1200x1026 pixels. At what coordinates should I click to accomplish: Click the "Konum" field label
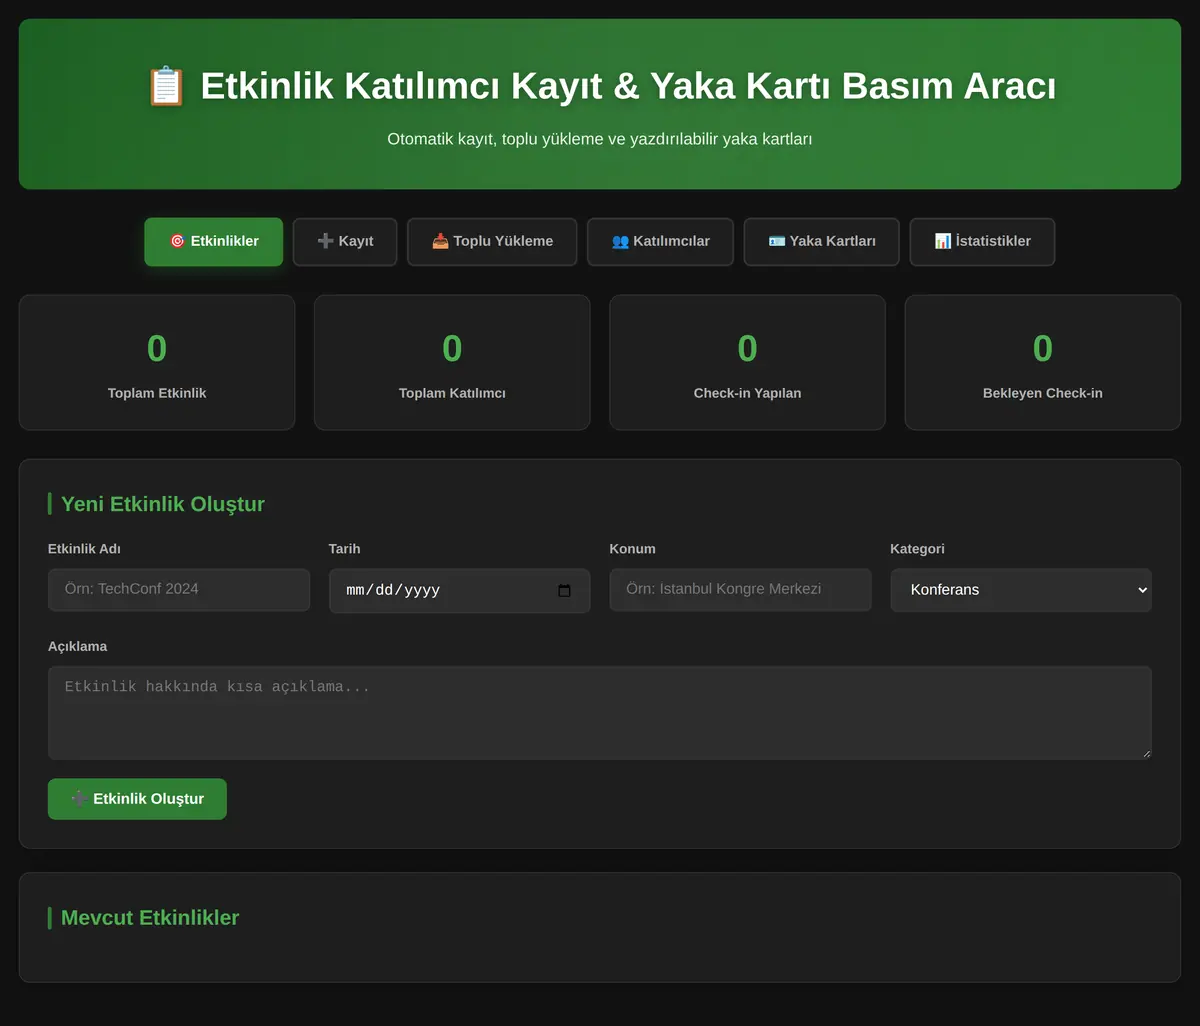tap(632, 549)
